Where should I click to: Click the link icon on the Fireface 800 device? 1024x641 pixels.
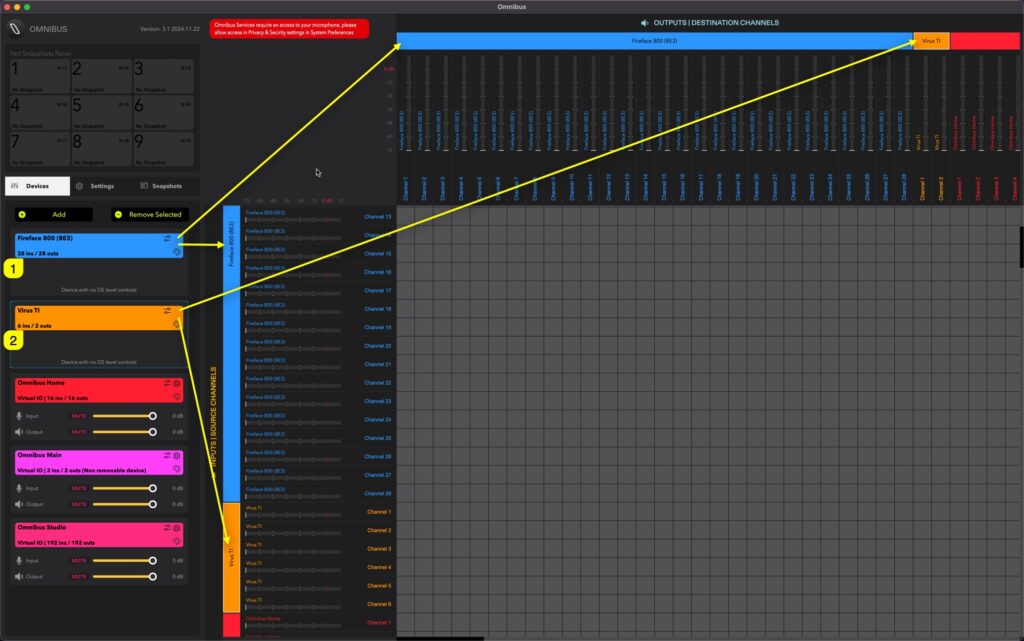click(177, 252)
